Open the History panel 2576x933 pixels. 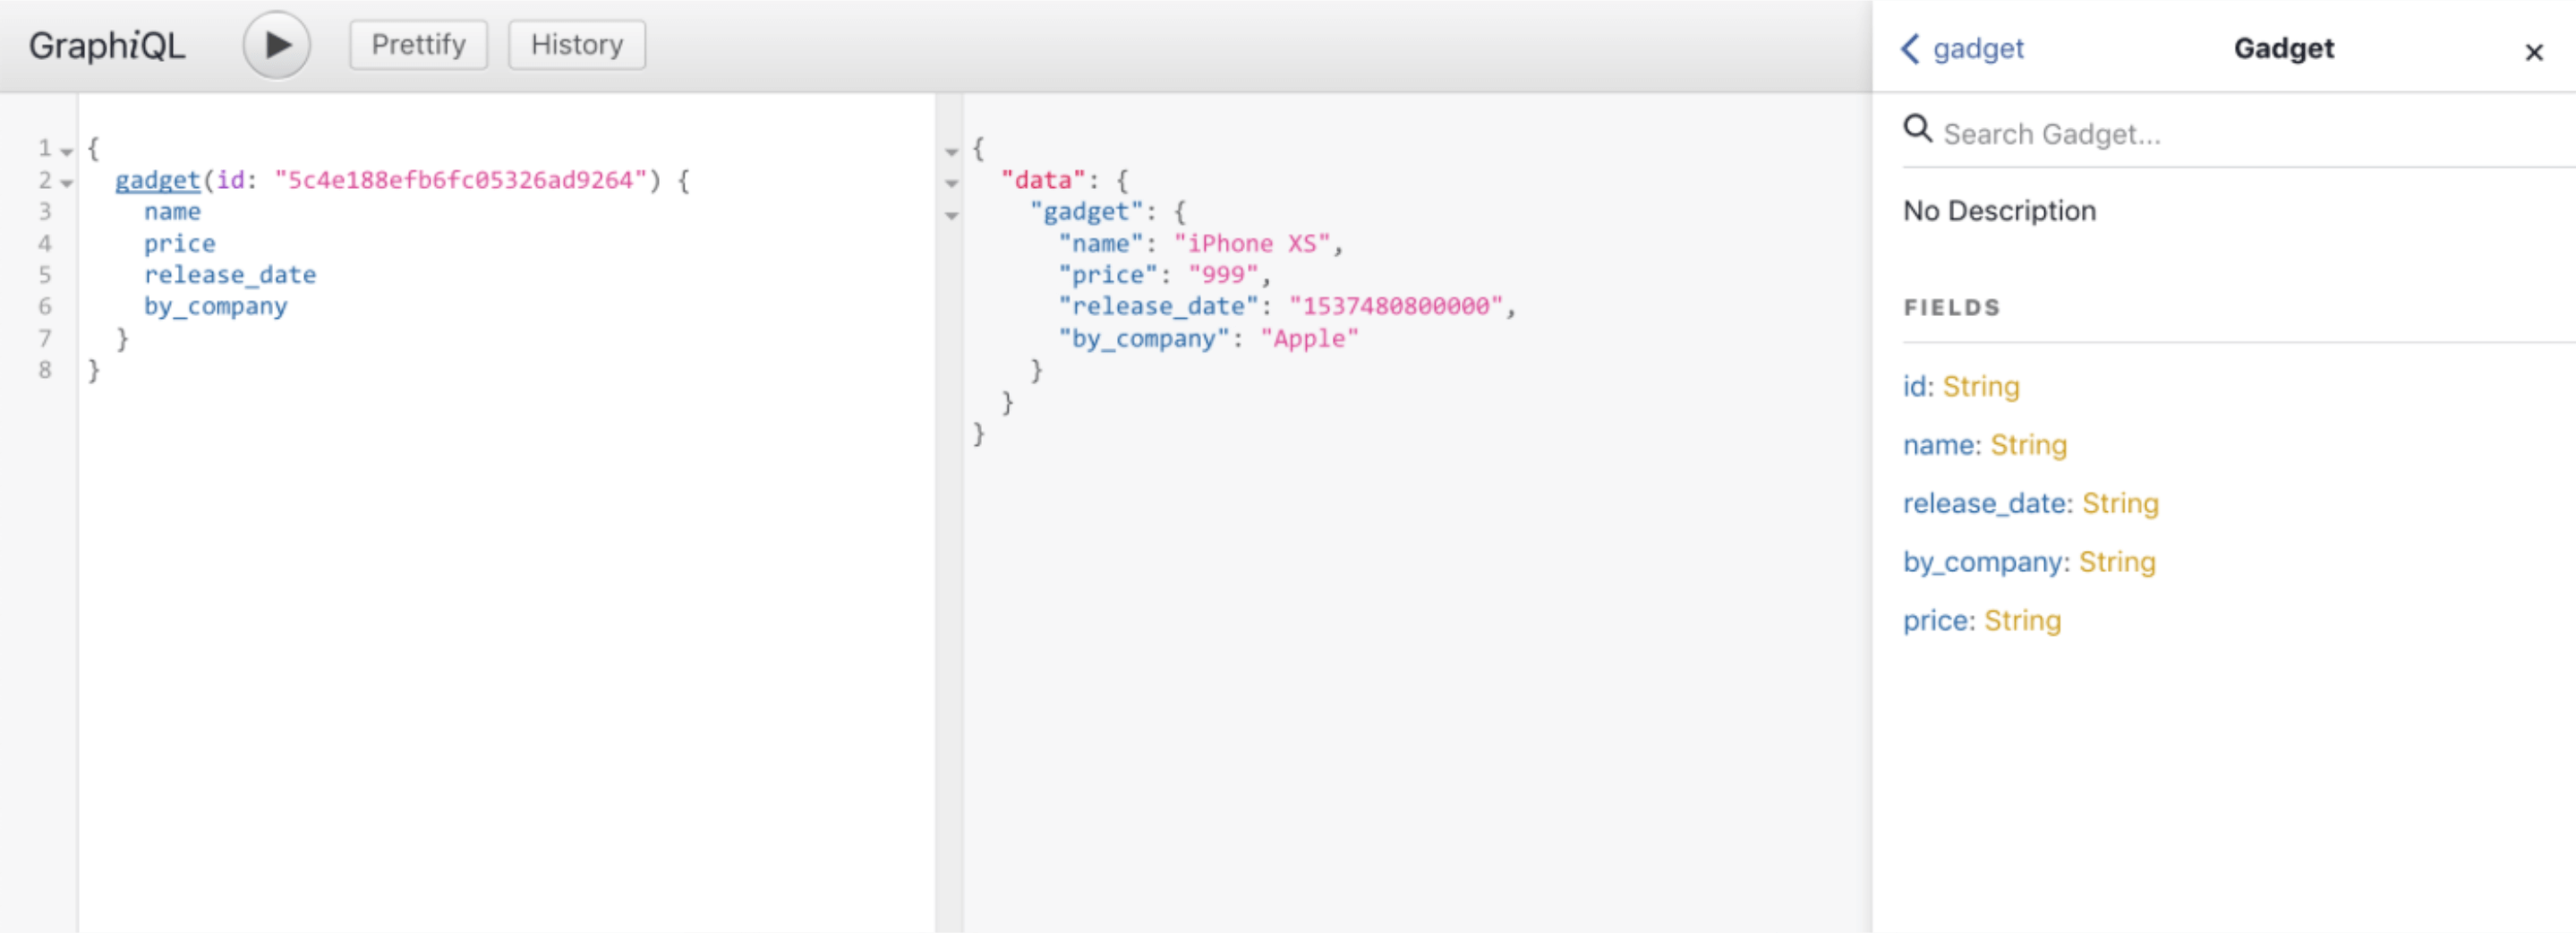click(x=577, y=45)
